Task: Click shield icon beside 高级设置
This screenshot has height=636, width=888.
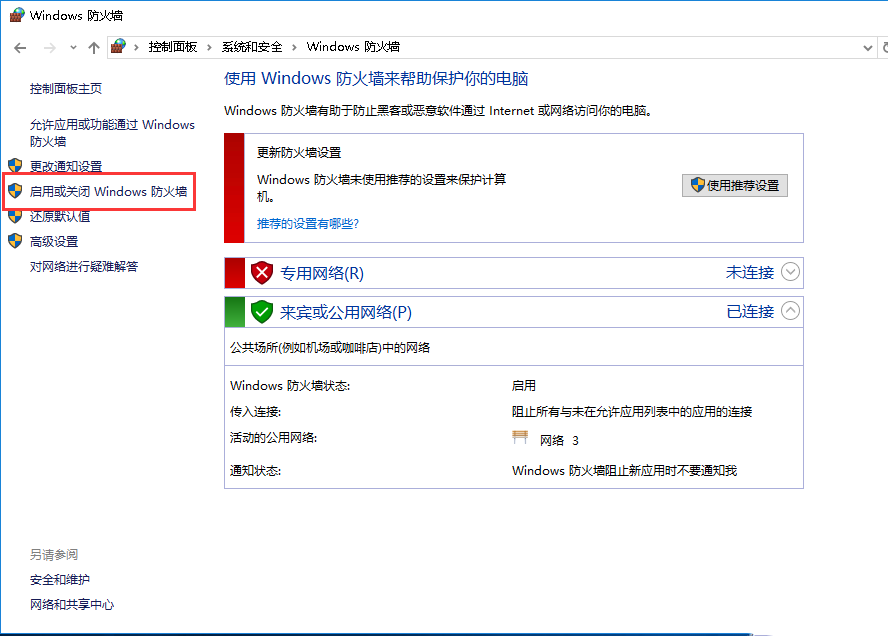Action: 15,241
